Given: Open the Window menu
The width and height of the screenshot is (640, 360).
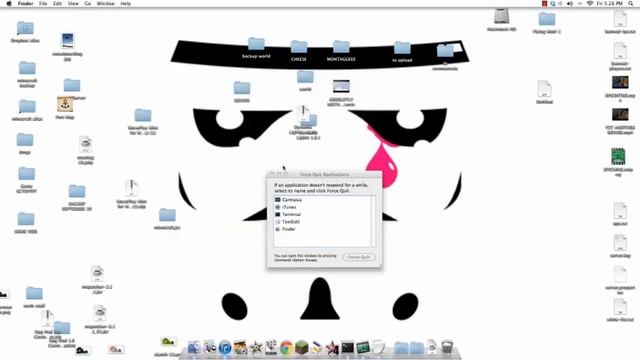Looking at the screenshot, I should tap(105, 3).
